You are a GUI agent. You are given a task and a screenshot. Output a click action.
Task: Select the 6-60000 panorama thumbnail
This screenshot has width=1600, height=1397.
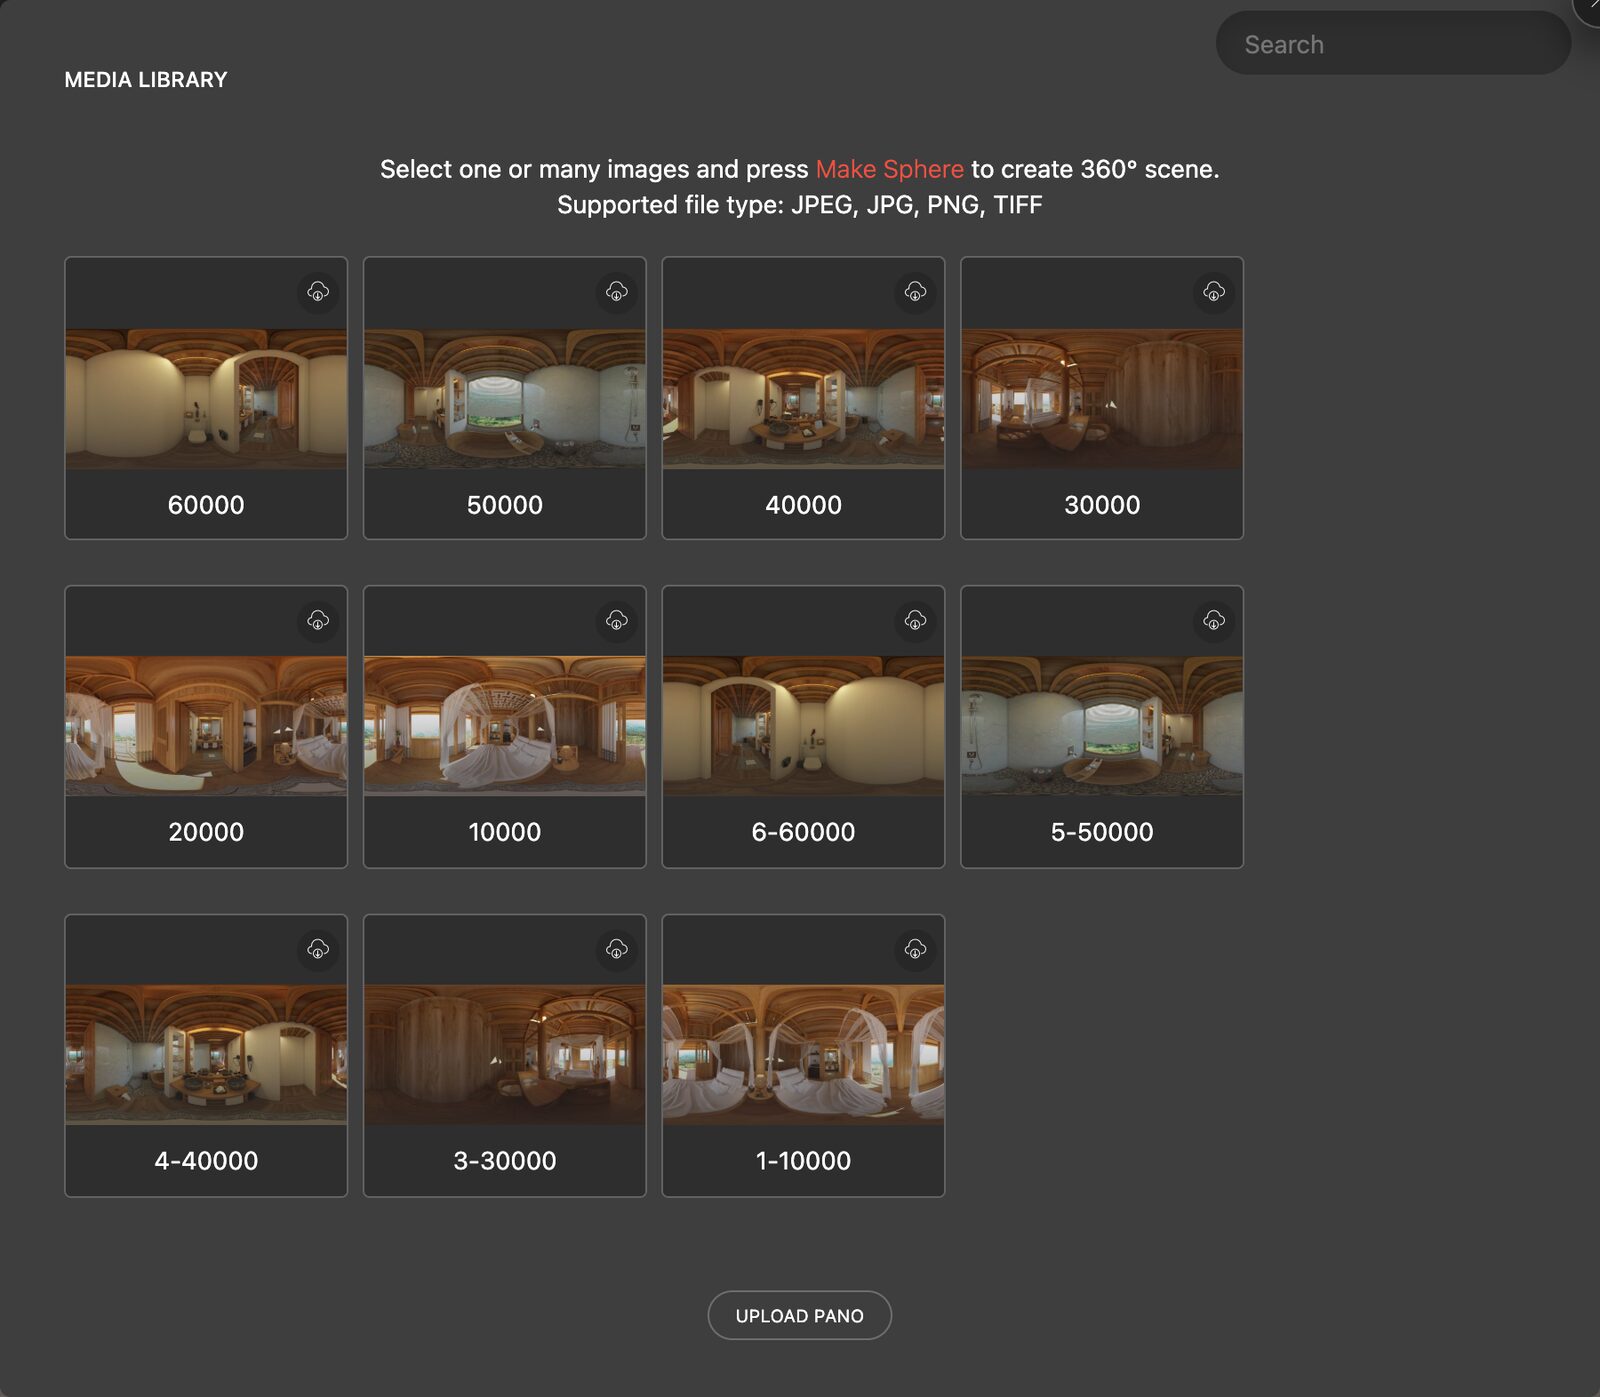(x=803, y=727)
